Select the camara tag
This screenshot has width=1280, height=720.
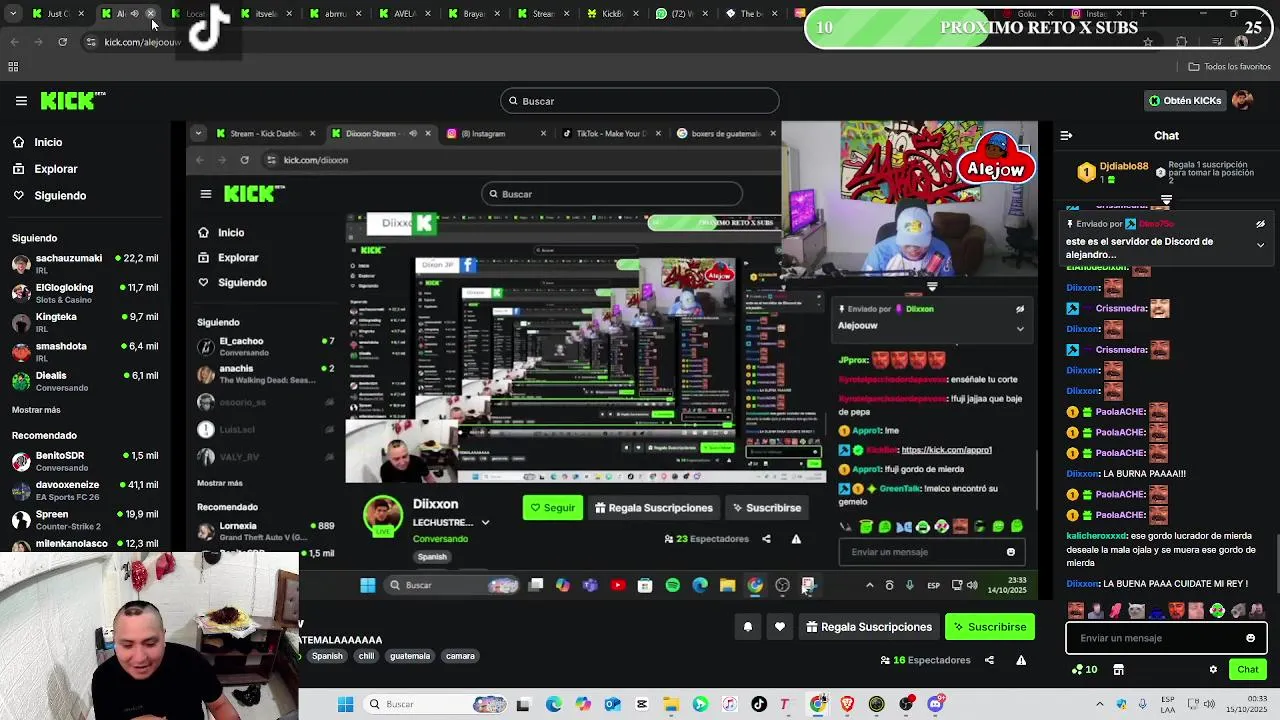(460, 656)
